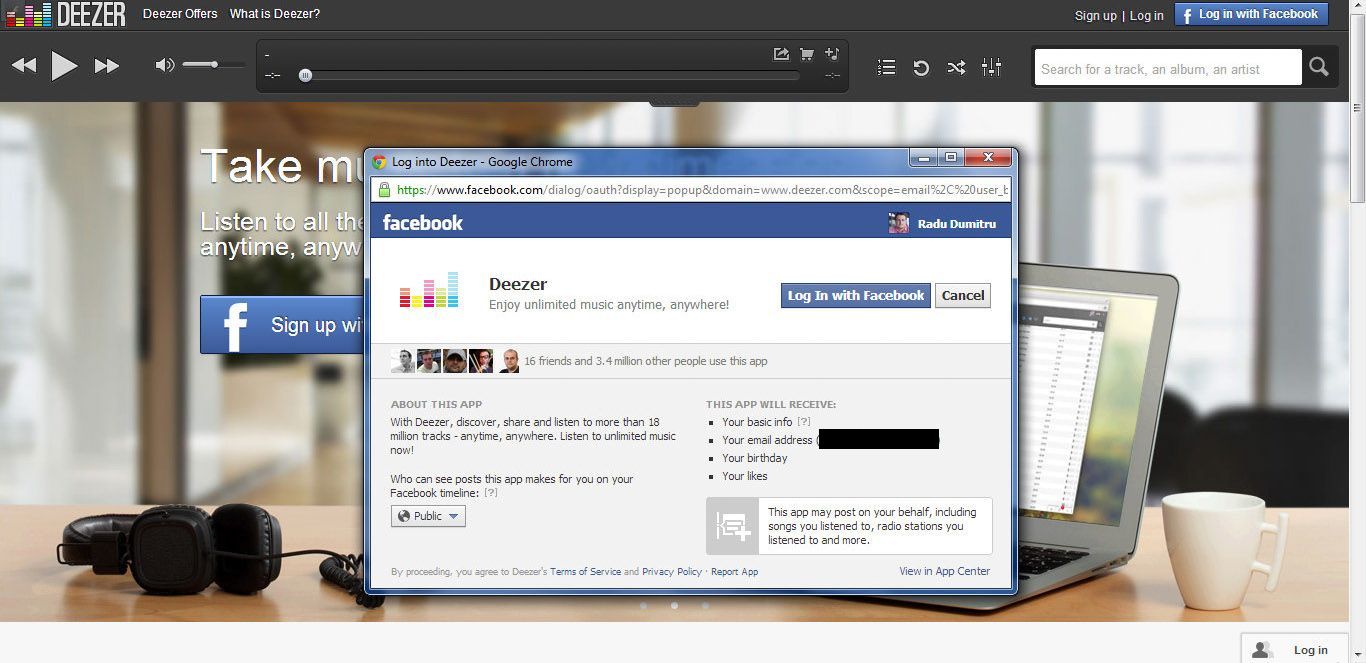Screen dimensions: 1366x663
Task: Click the Sign up link in header
Action: click(x=1096, y=15)
